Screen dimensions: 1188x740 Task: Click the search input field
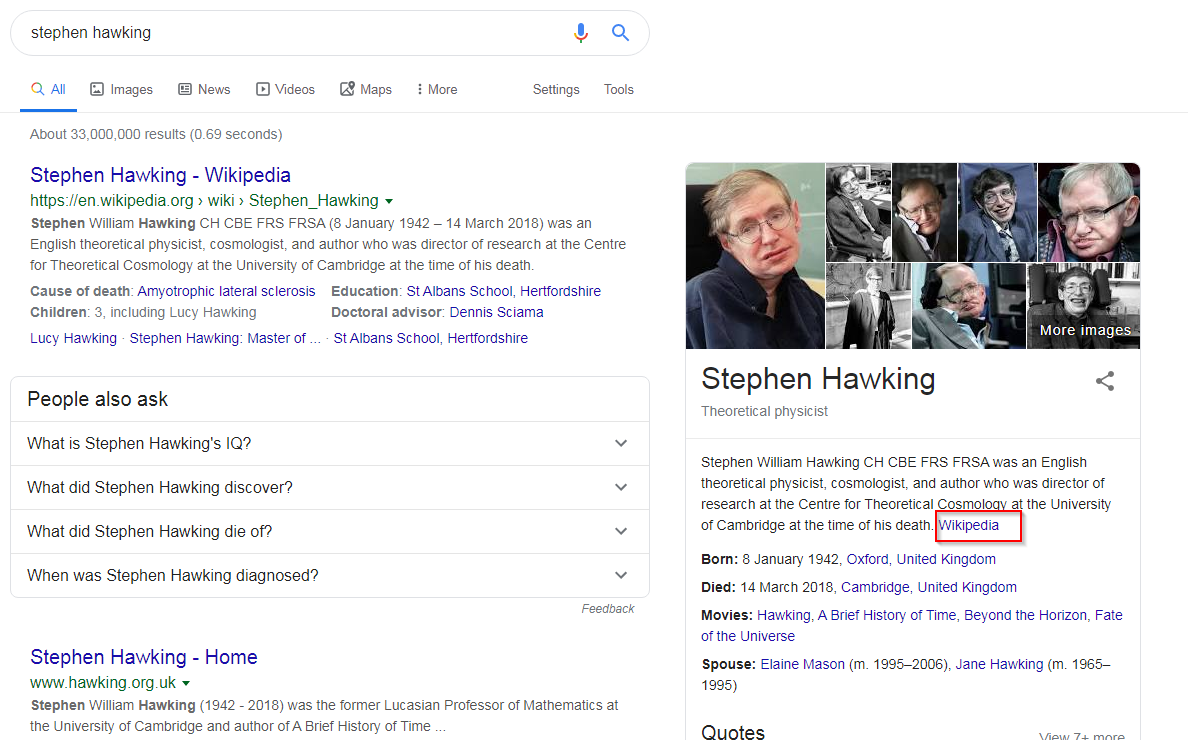pos(295,33)
